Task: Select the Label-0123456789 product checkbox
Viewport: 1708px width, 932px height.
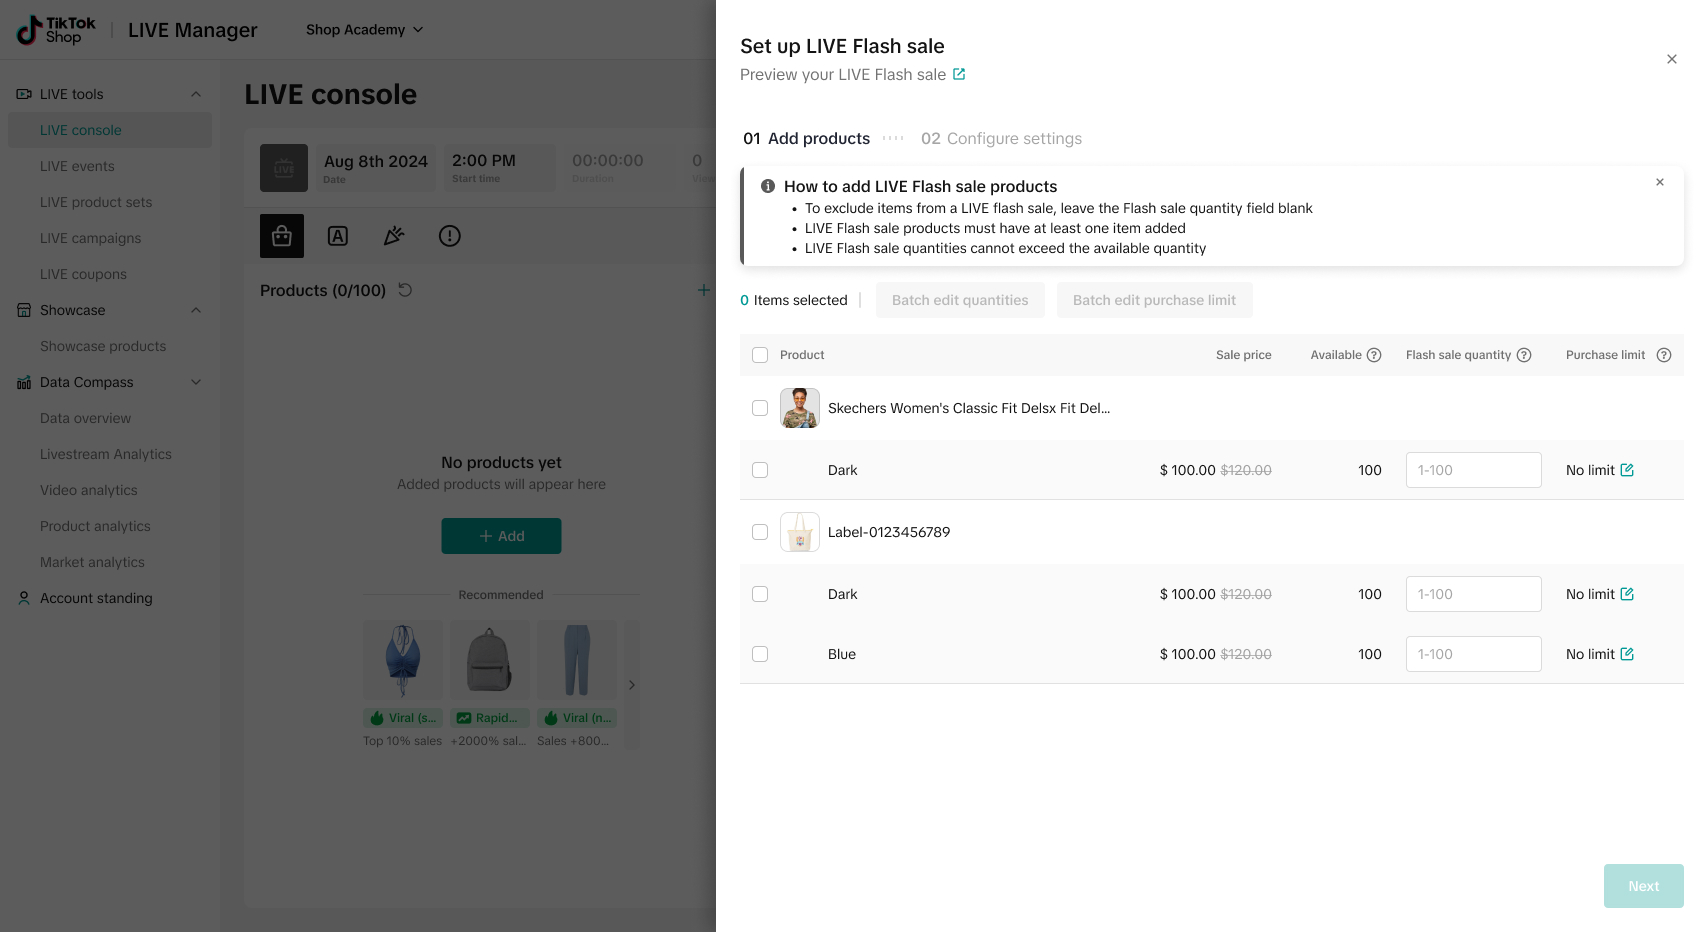Action: pos(760,532)
